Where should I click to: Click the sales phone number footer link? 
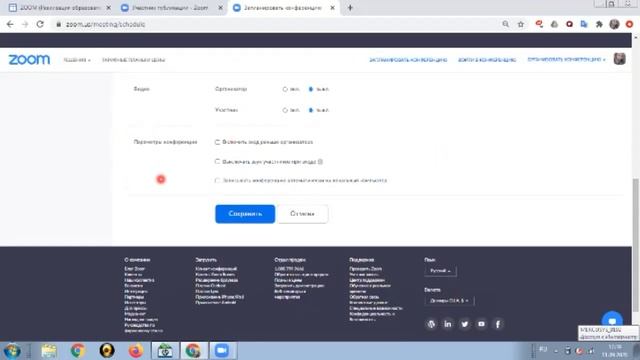coord(289,269)
